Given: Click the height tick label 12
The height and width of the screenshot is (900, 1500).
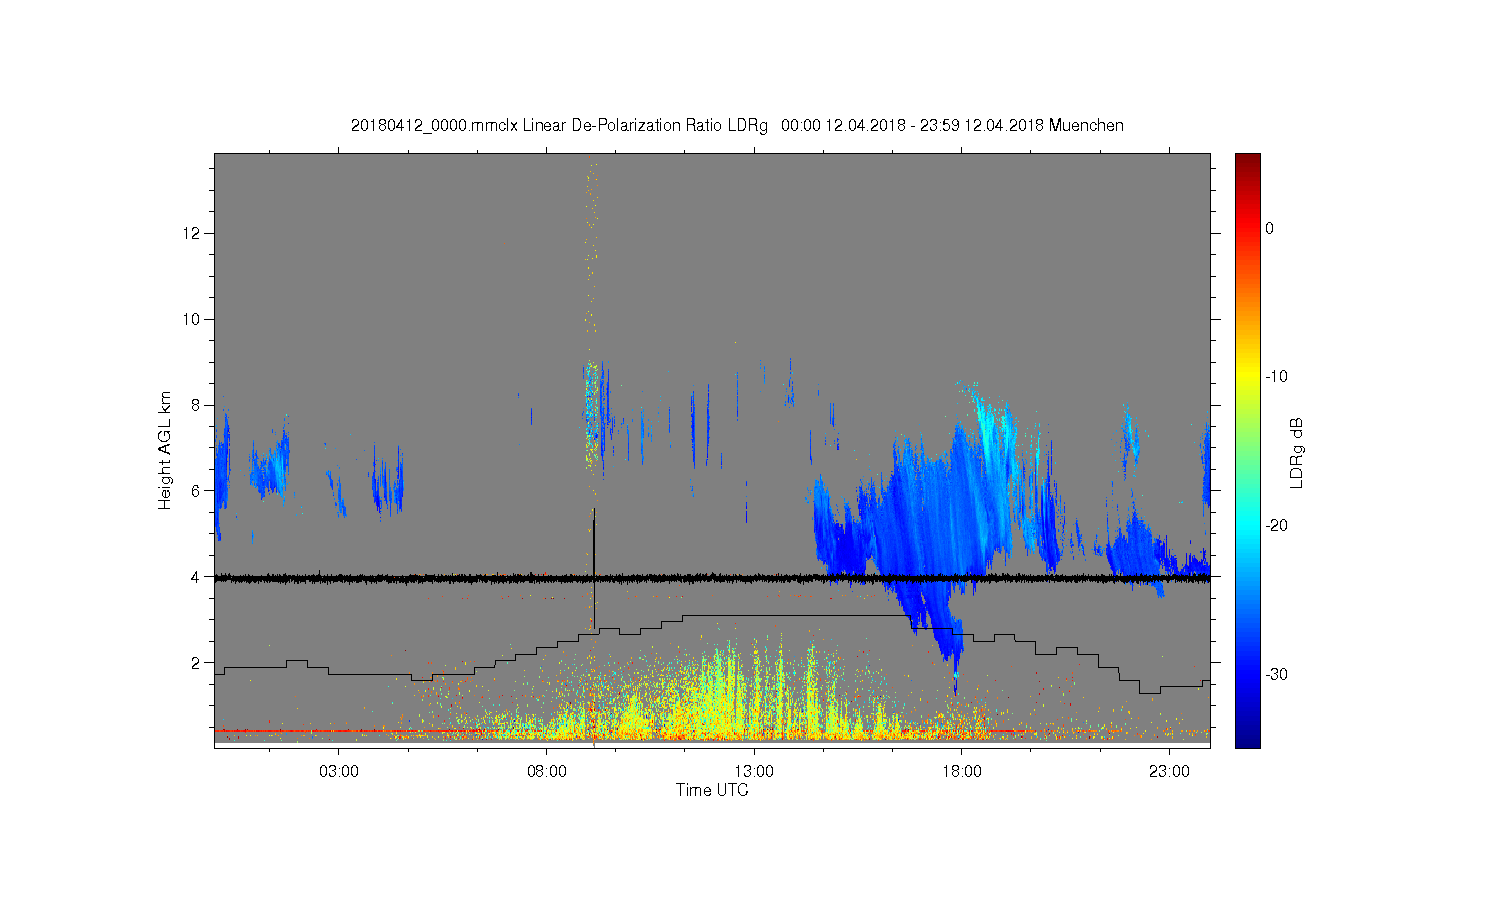Looking at the screenshot, I should tap(193, 233).
